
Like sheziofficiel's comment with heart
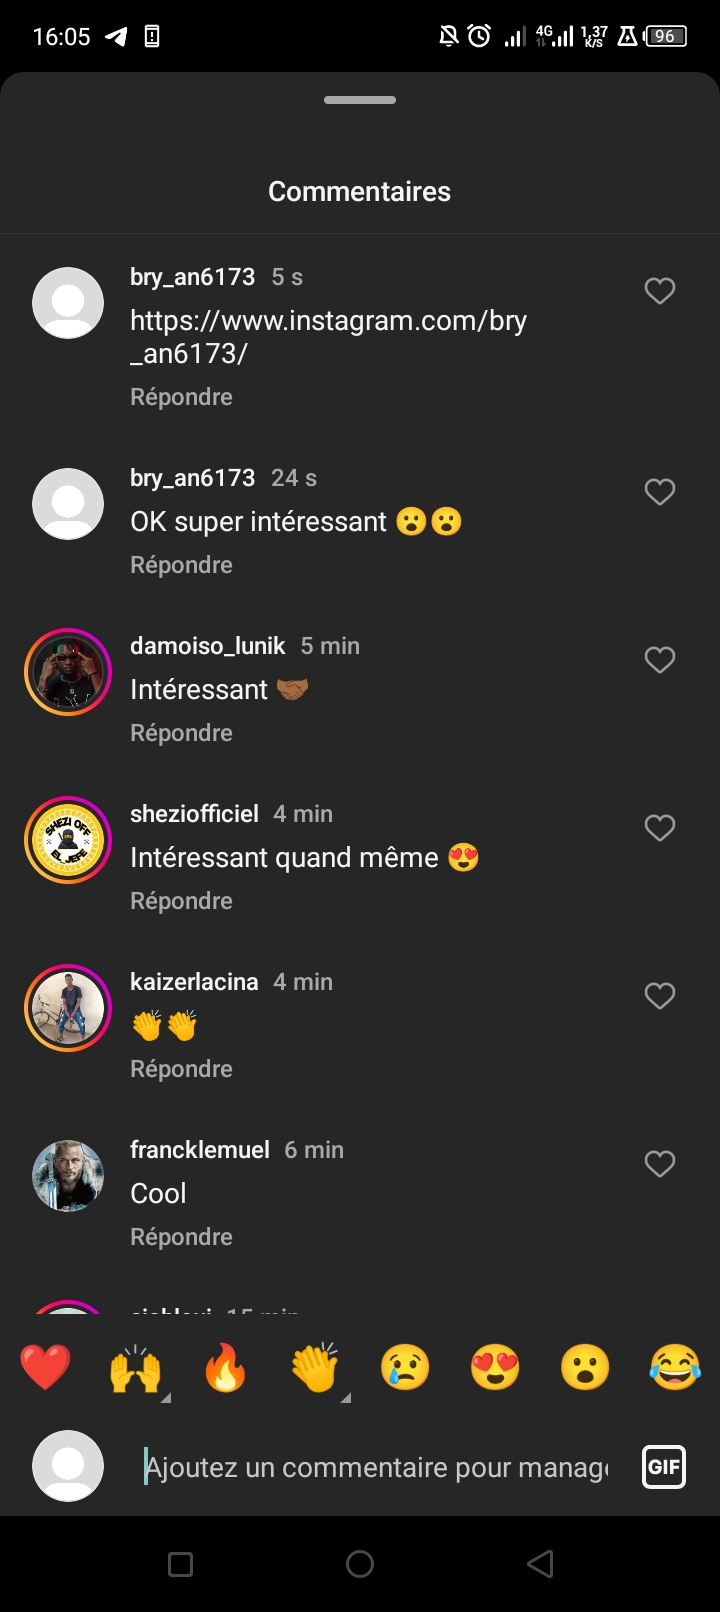[x=660, y=828]
